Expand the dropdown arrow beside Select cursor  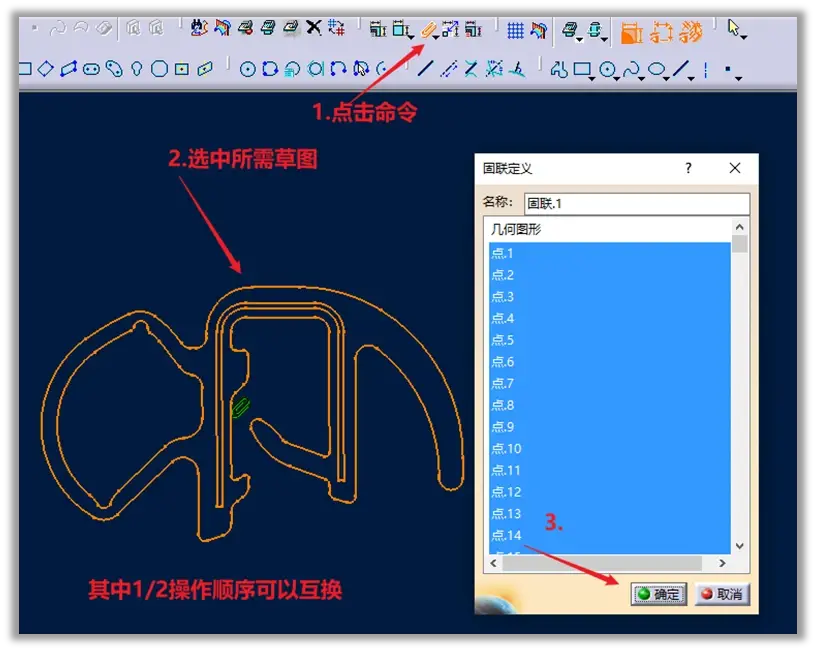click(744, 37)
